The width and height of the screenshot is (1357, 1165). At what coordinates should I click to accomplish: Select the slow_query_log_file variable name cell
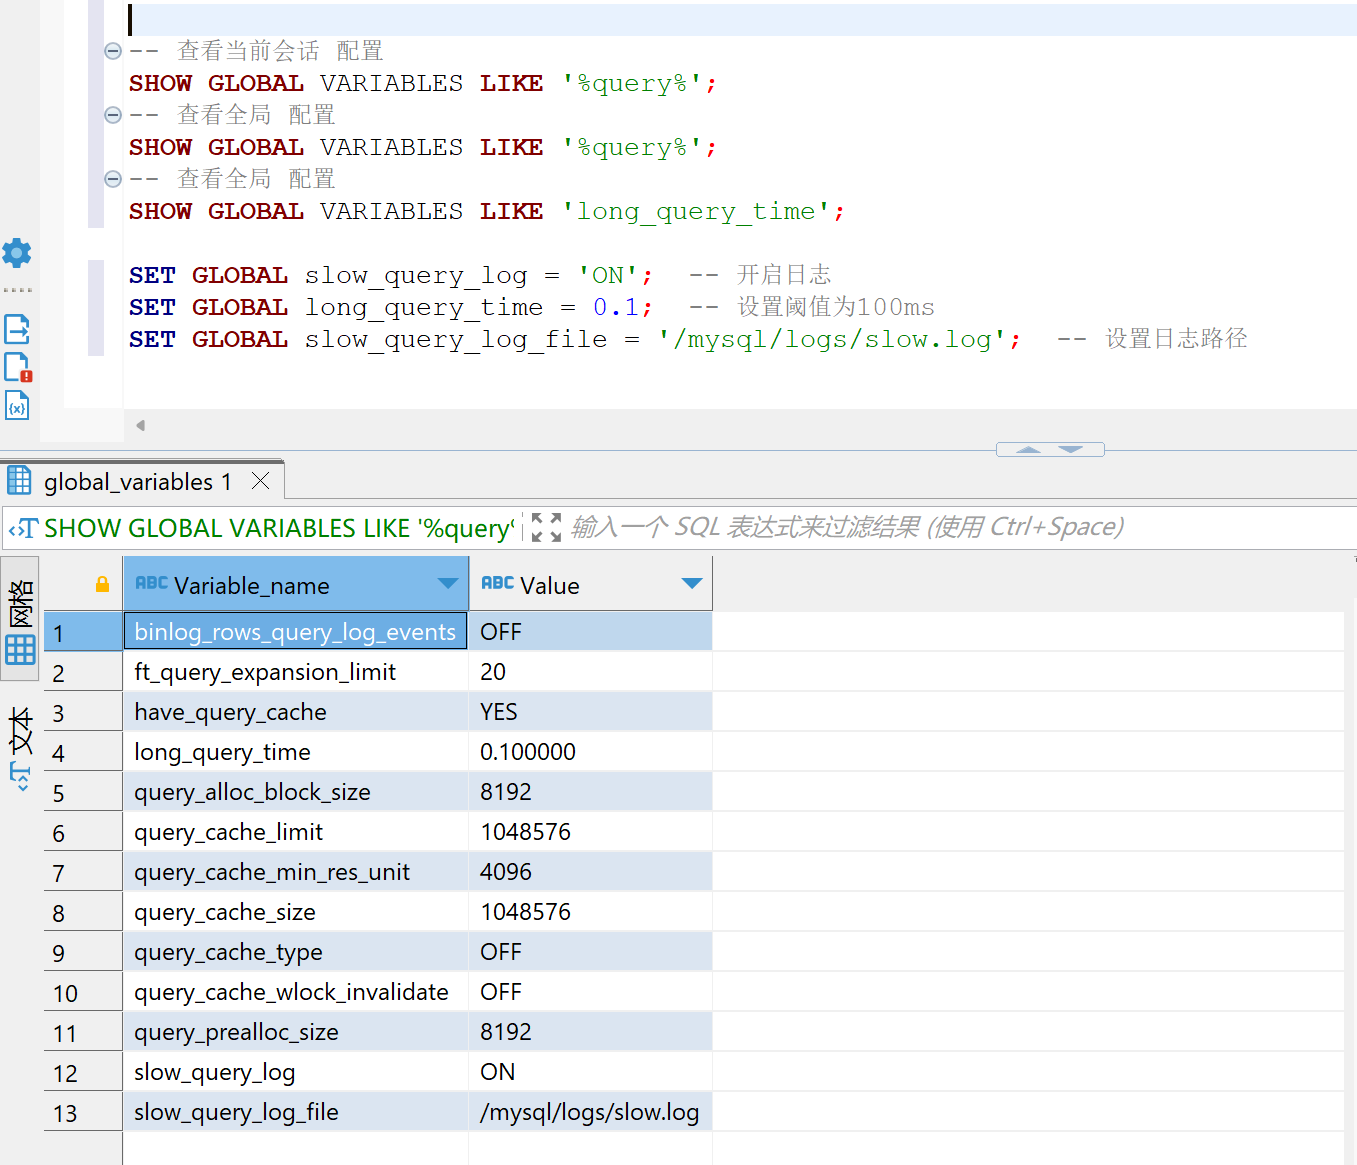point(295,1111)
